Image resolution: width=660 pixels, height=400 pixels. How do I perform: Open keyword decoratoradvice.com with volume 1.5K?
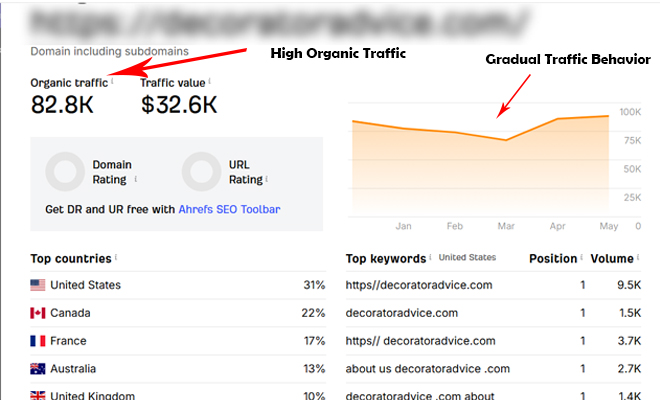[x=402, y=313]
